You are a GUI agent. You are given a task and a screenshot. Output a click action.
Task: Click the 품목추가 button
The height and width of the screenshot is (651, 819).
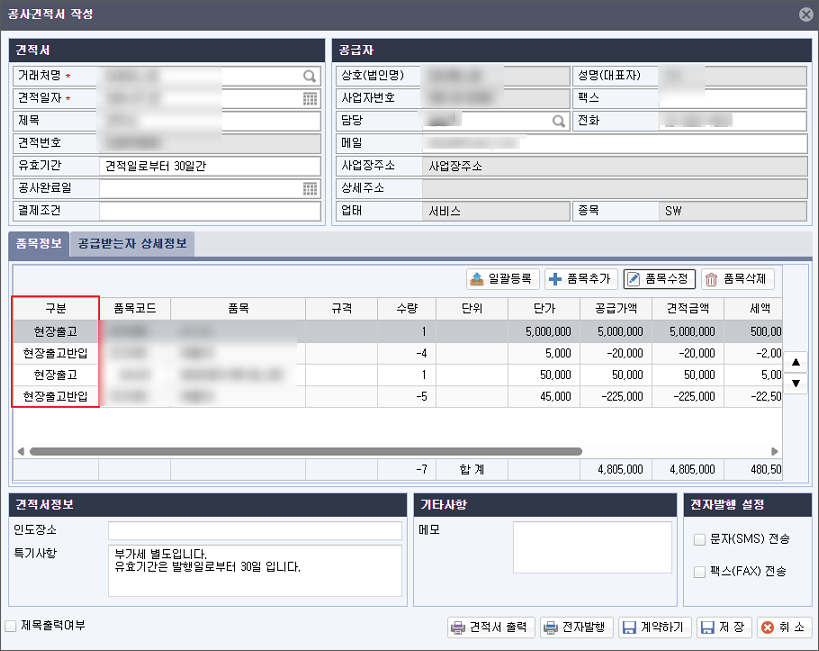coord(581,279)
